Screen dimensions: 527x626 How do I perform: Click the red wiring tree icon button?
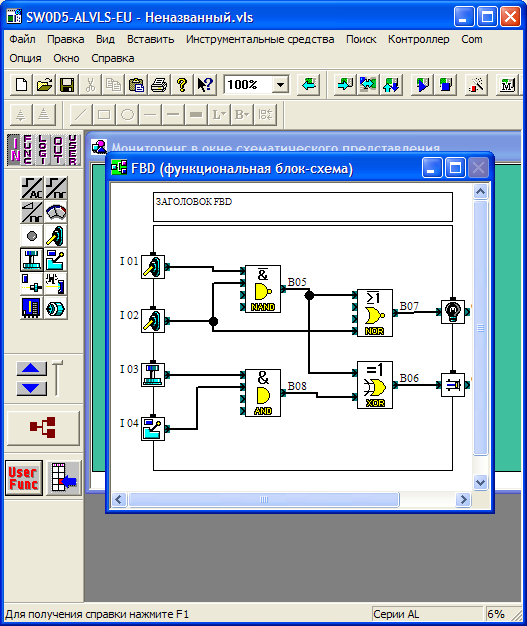pos(43,428)
